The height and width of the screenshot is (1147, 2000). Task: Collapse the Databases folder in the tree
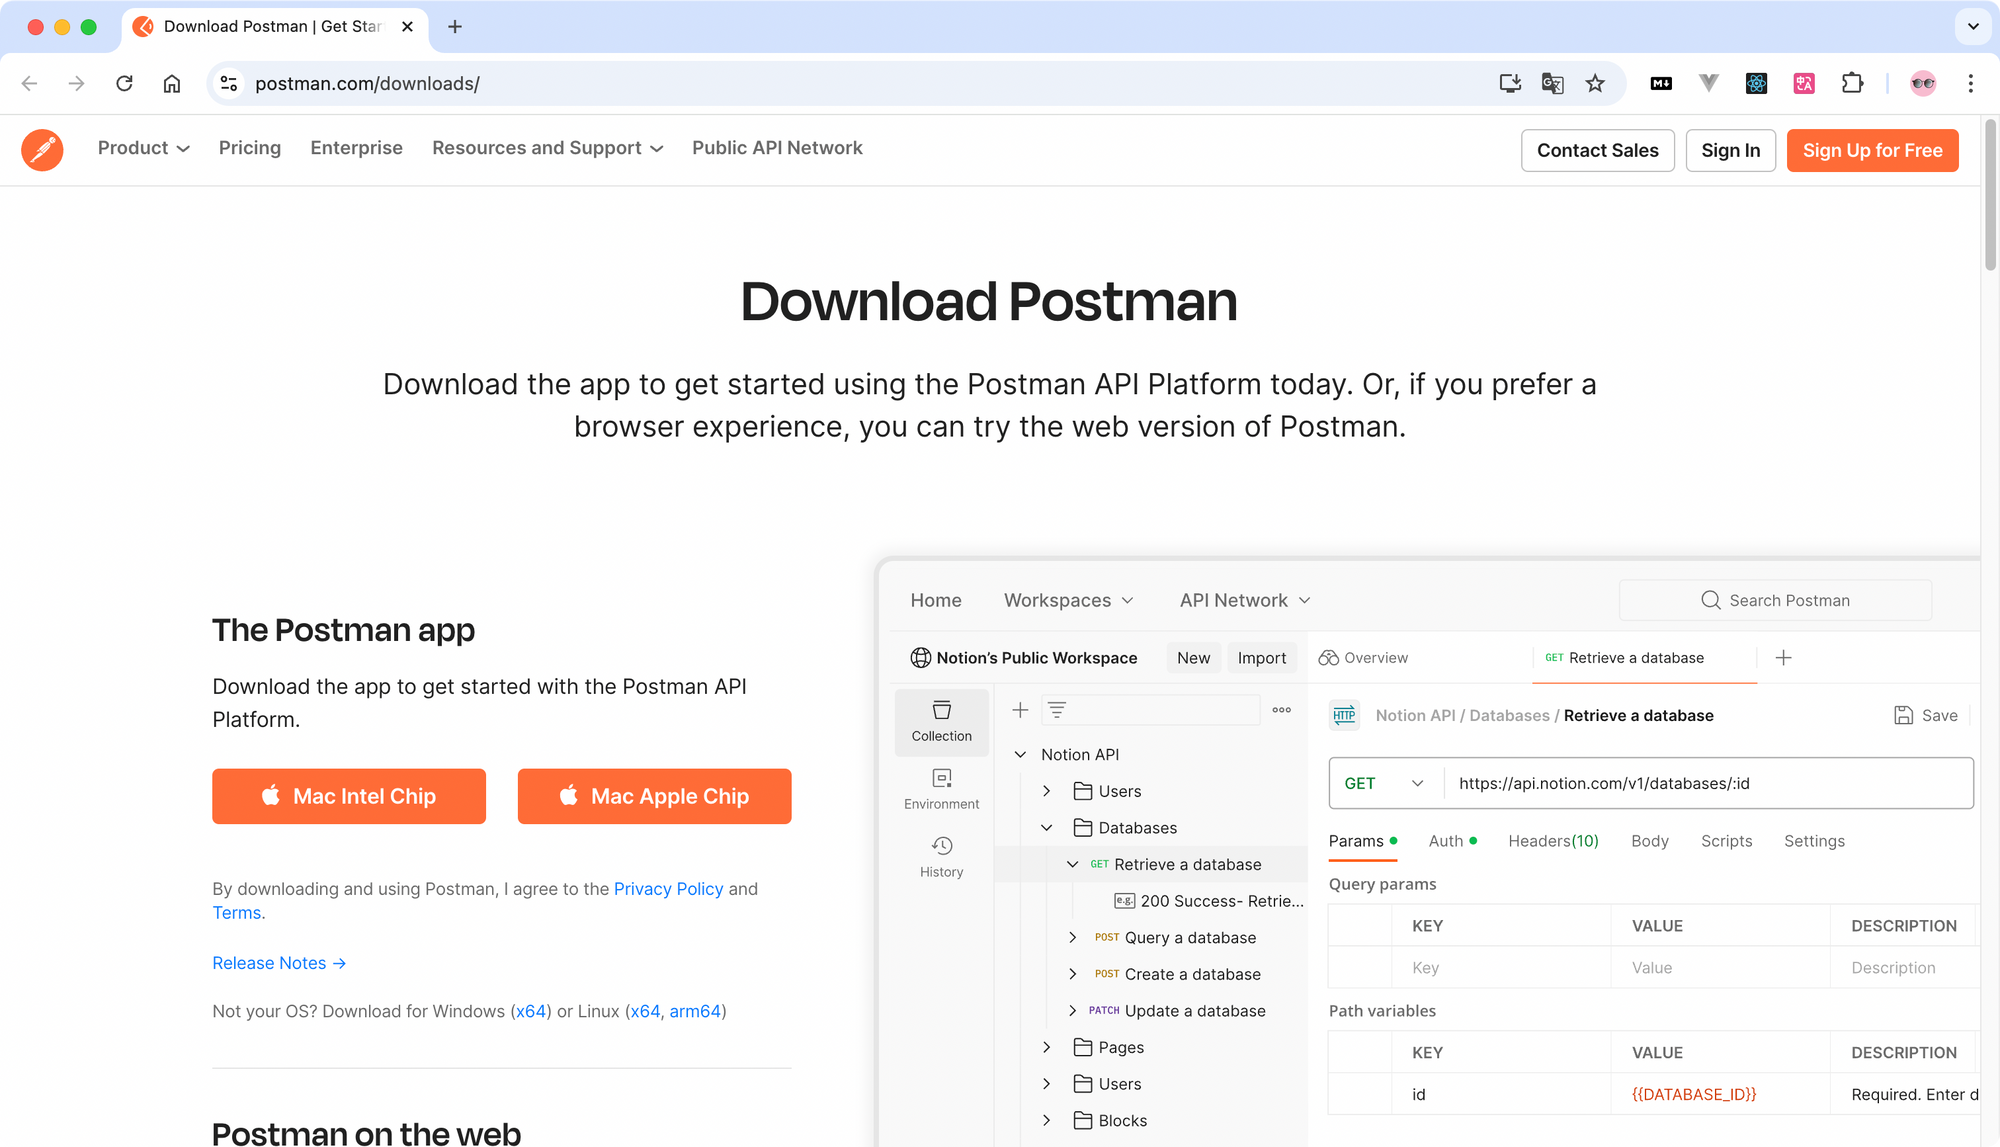(x=1047, y=827)
